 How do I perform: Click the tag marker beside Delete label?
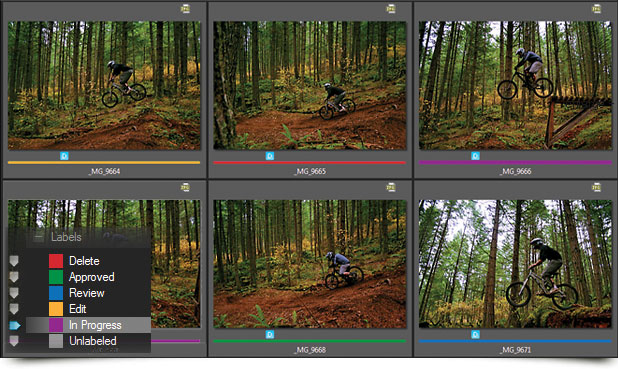click(x=14, y=261)
